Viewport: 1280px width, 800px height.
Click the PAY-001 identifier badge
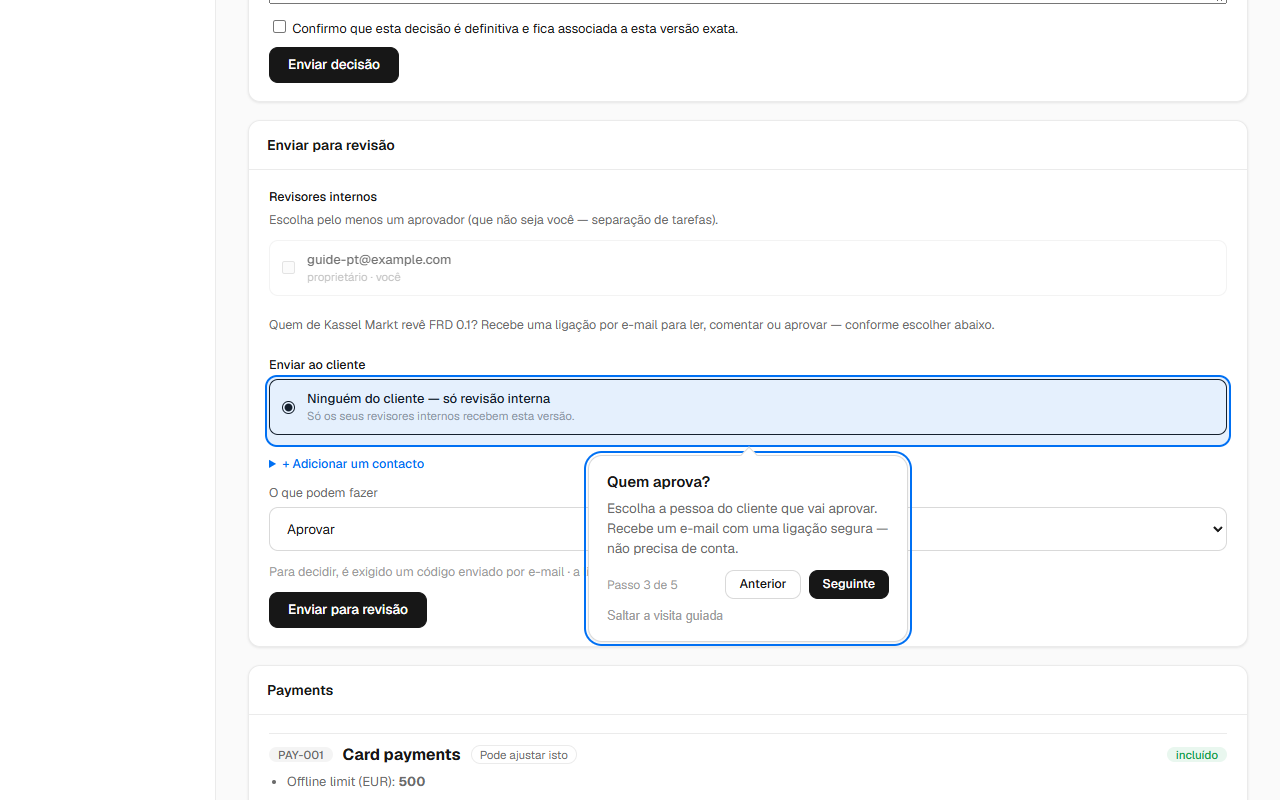(301, 755)
